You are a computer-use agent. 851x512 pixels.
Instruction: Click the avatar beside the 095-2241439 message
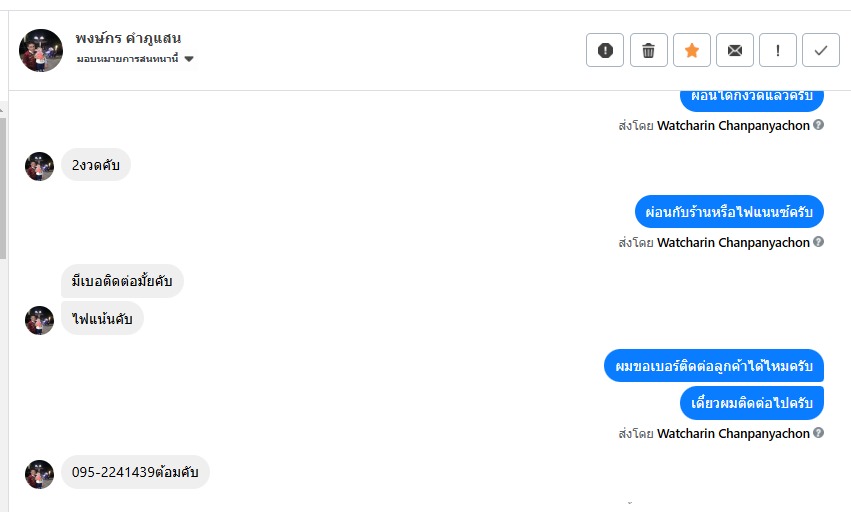[39, 474]
